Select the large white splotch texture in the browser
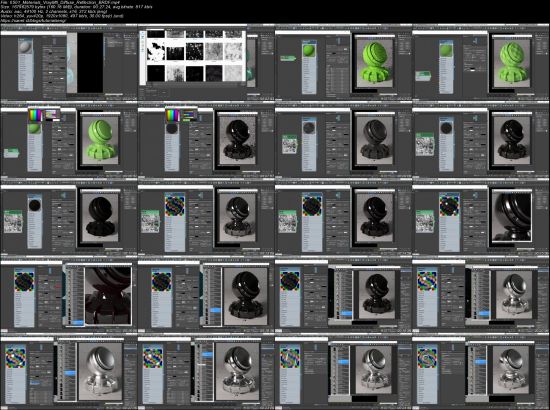 (155, 52)
